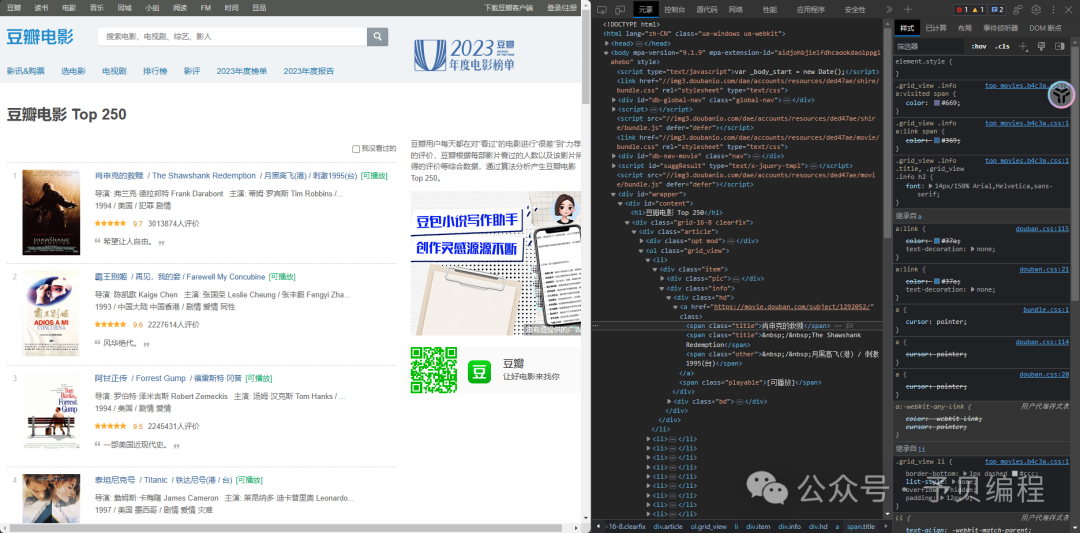Open the 排行榜 nav link
The image size is (1080, 533).
tap(155, 71)
